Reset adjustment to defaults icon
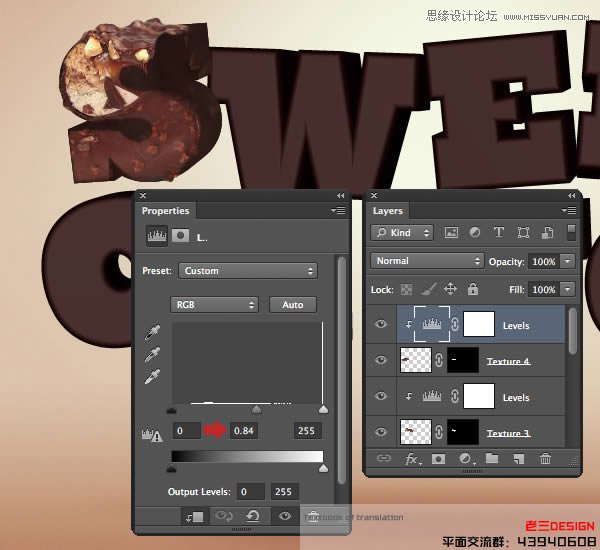This screenshot has width=600, height=550. [253, 517]
